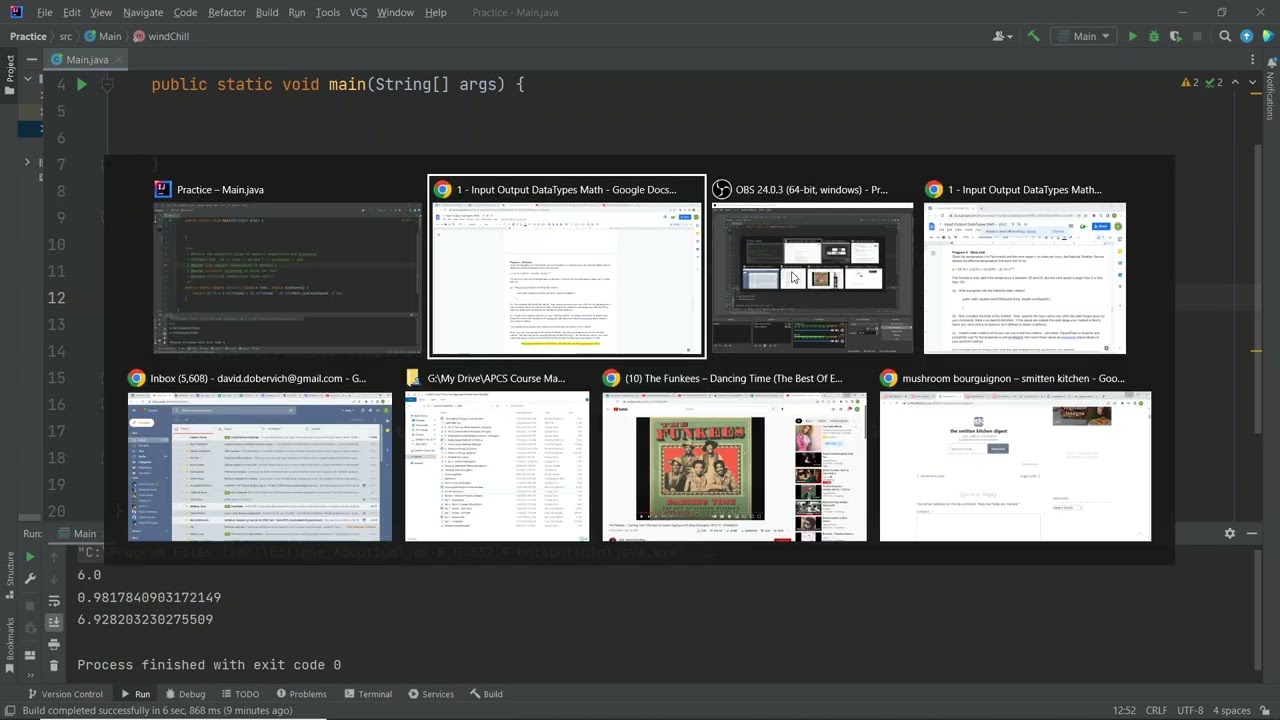Image resolution: width=1280 pixels, height=720 pixels.
Task: Click the Build Project hammer icon
Action: (x=1034, y=36)
